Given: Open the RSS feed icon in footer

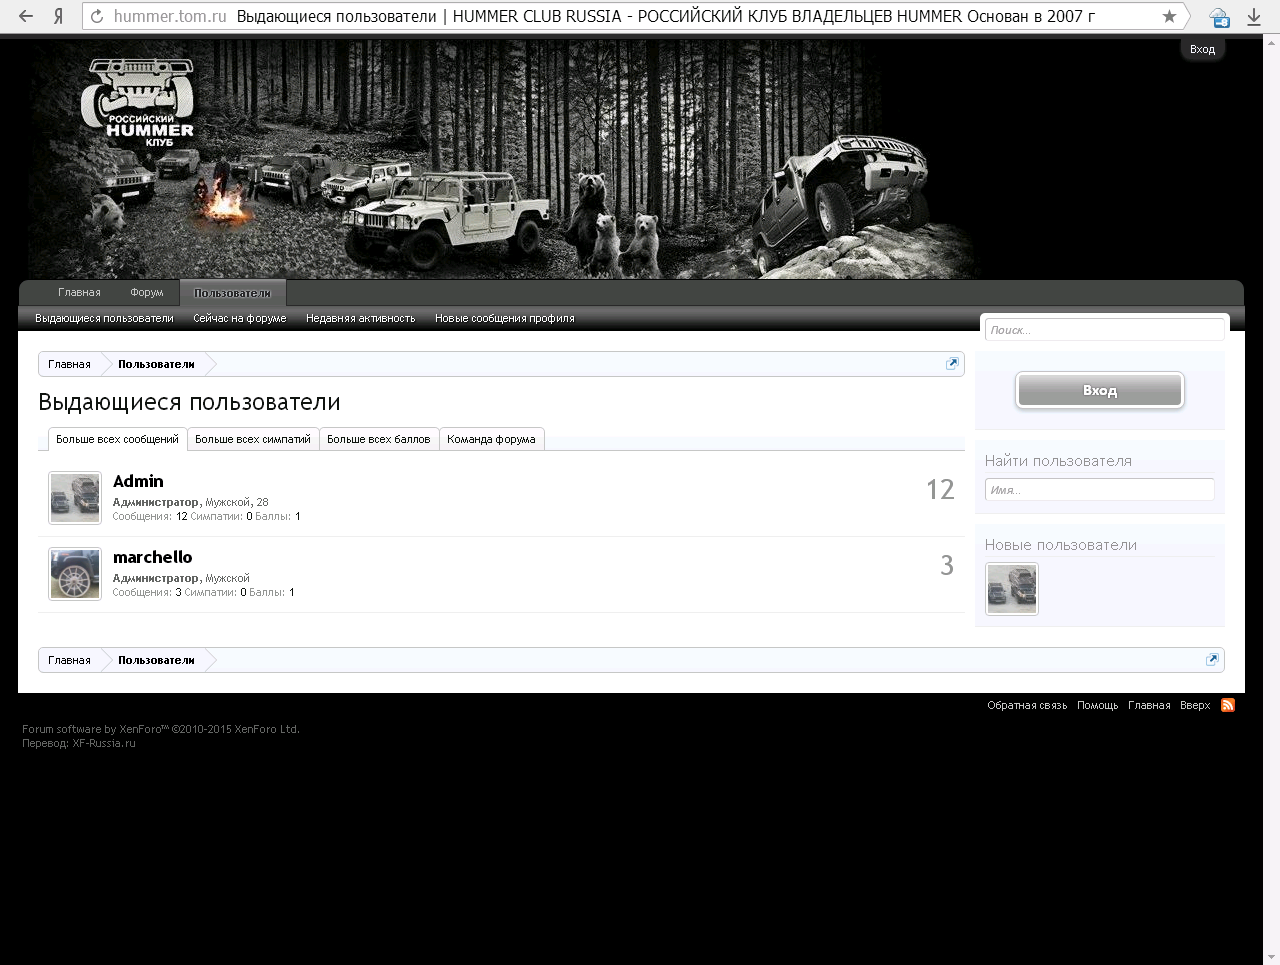Looking at the screenshot, I should pyautogui.click(x=1228, y=705).
